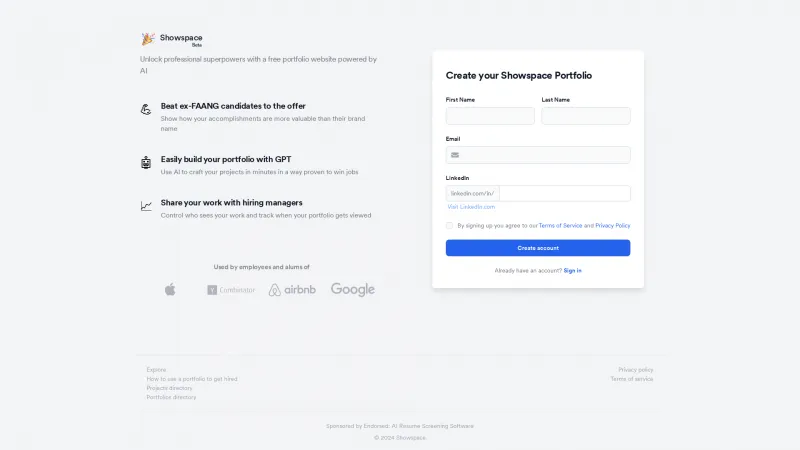800x450 pixels.
Task: Click the hiring managers chart icon
Action: [x=146, y=205]
